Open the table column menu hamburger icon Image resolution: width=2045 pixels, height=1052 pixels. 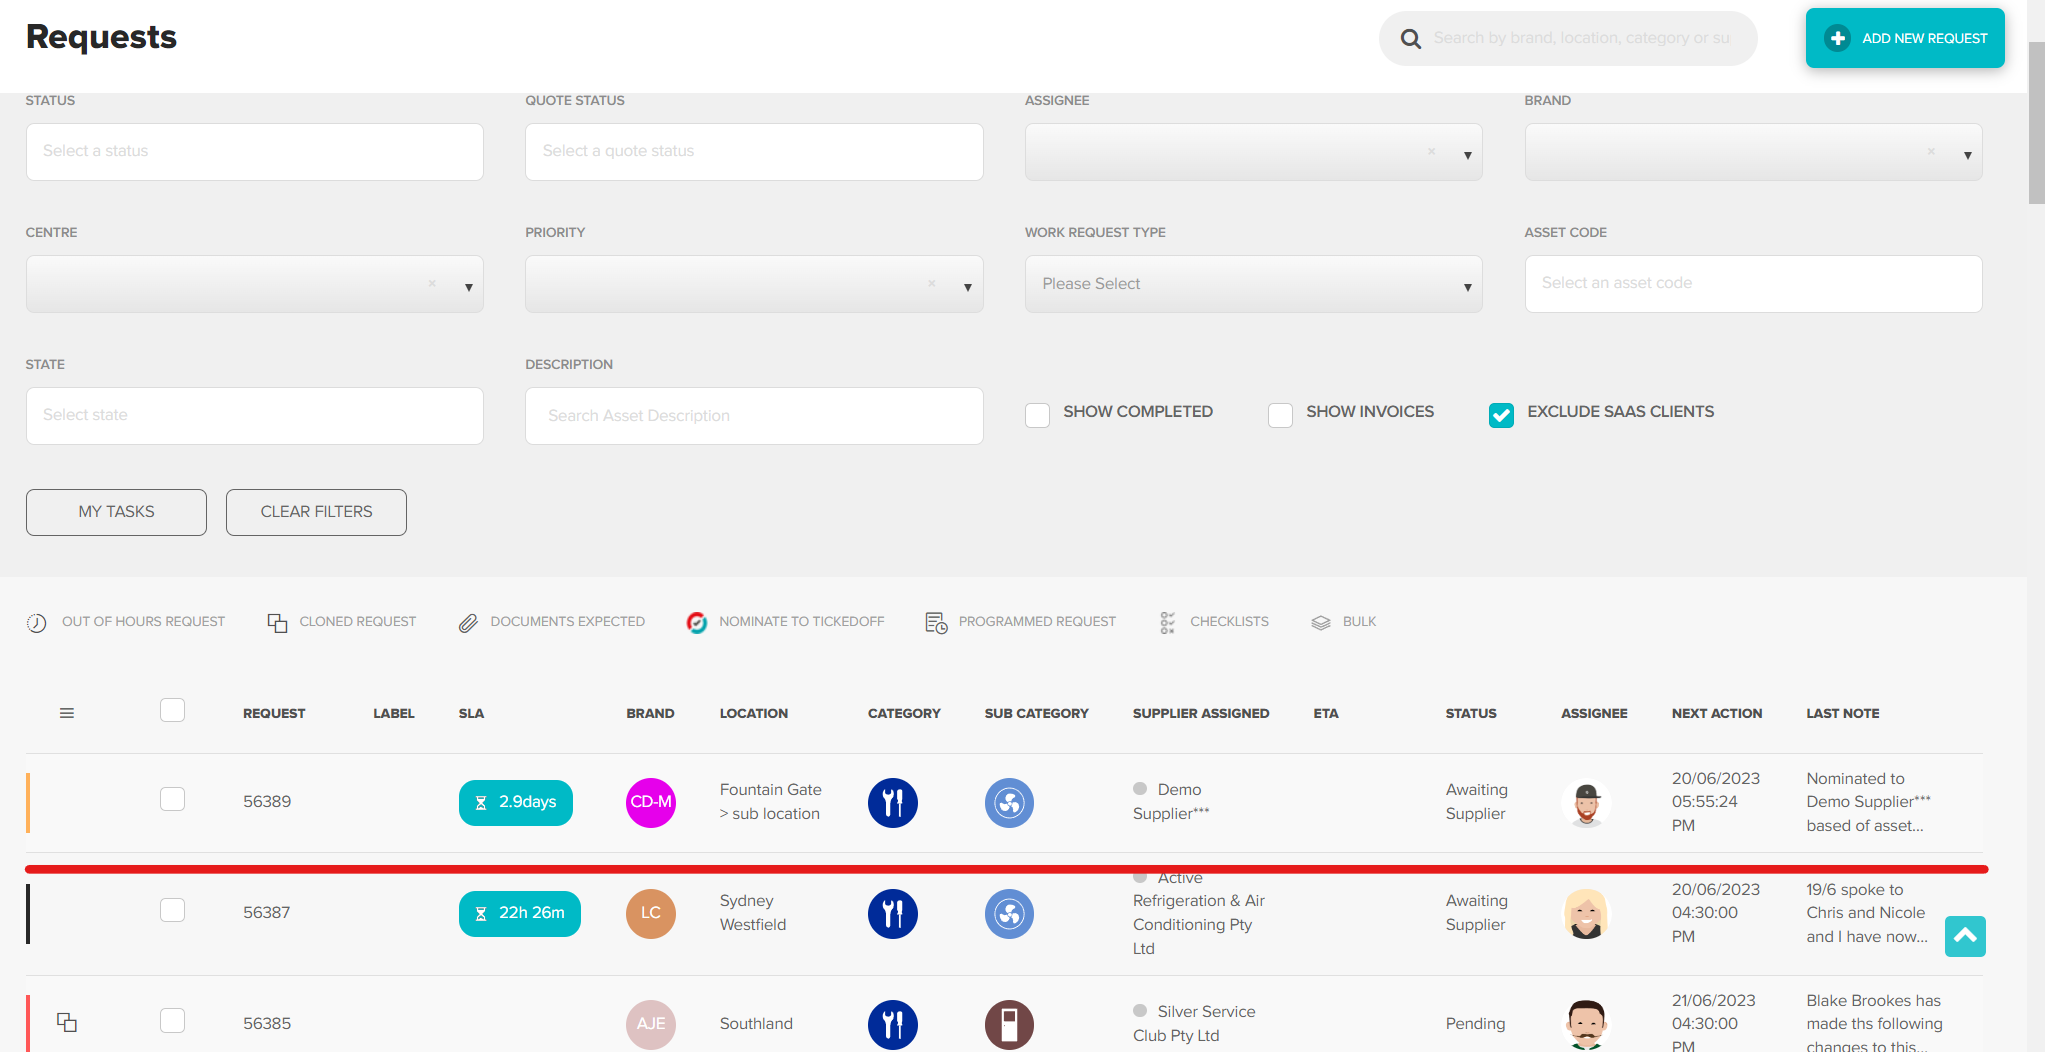[x=67, y=713]
